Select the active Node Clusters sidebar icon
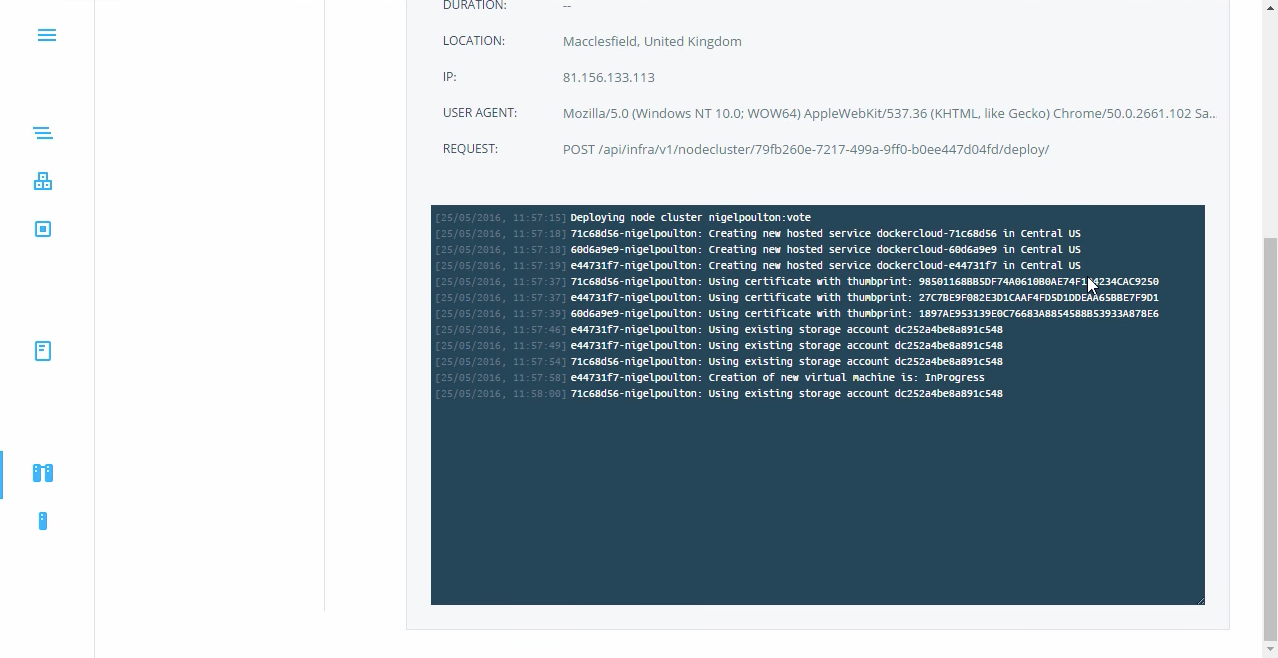This screenshot has width=1278, height=658. click(42, 473)
